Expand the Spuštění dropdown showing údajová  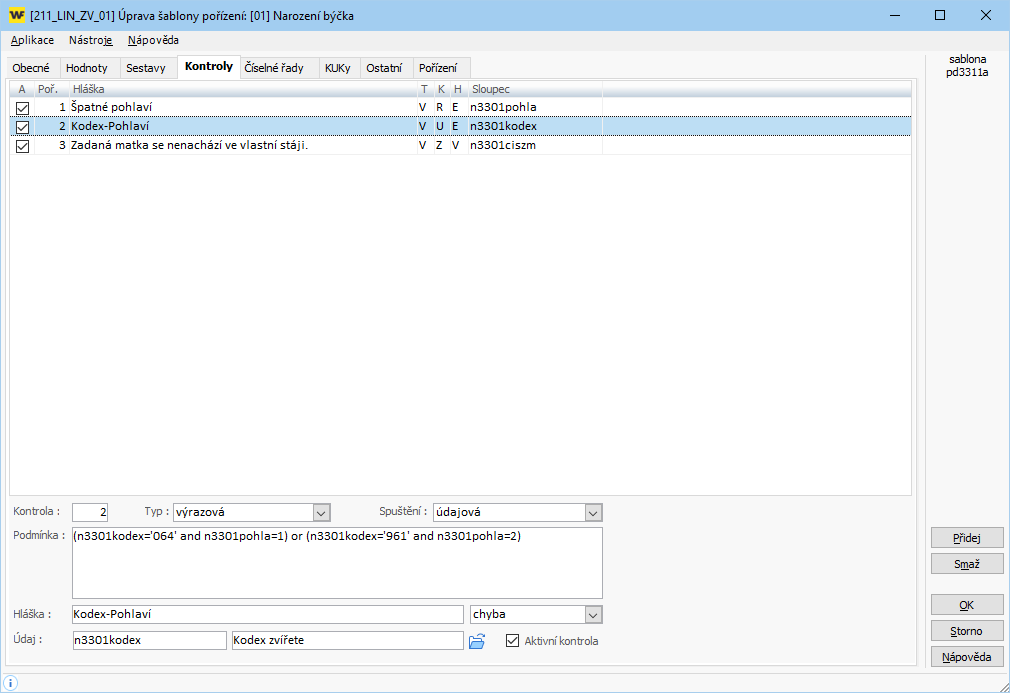593,512
